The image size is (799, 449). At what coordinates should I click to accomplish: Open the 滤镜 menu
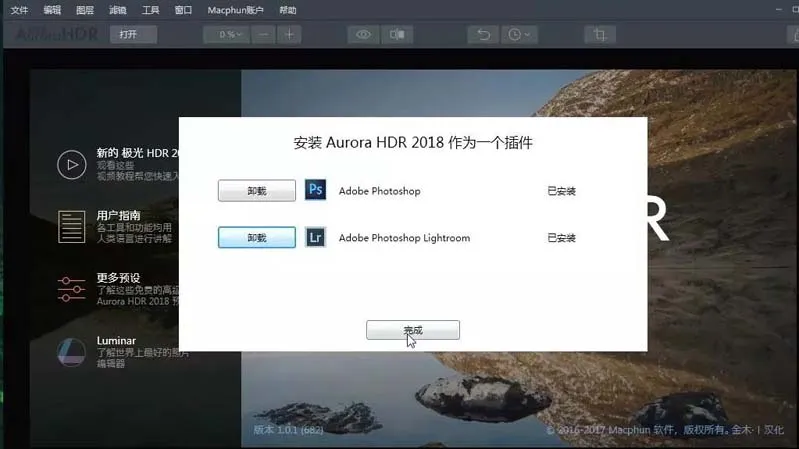(x=118, y=10)
